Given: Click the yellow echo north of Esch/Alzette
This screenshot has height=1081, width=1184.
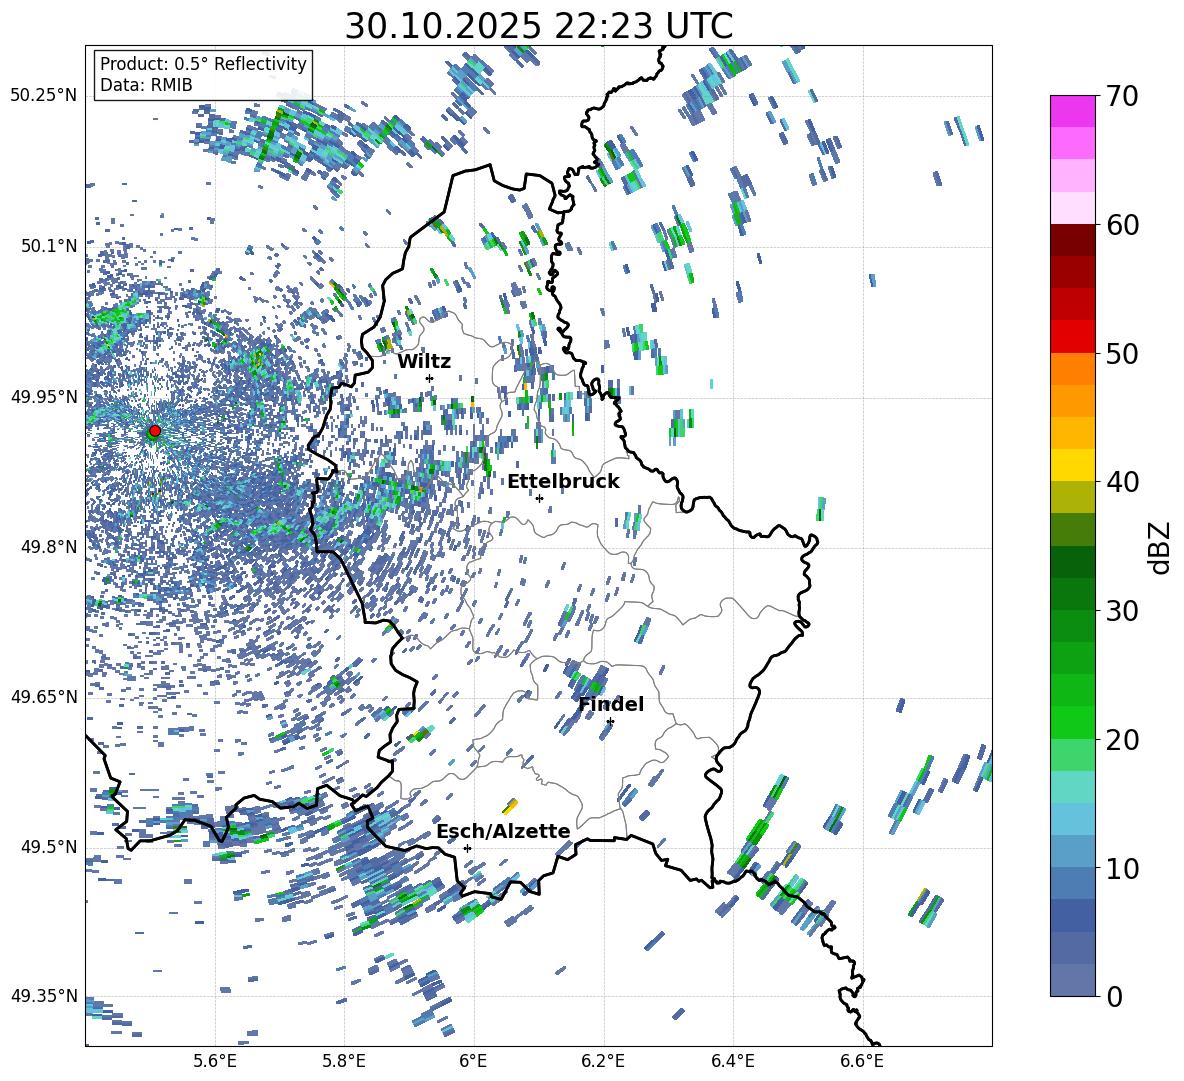Looking at the screenshot, I should 510,805.
